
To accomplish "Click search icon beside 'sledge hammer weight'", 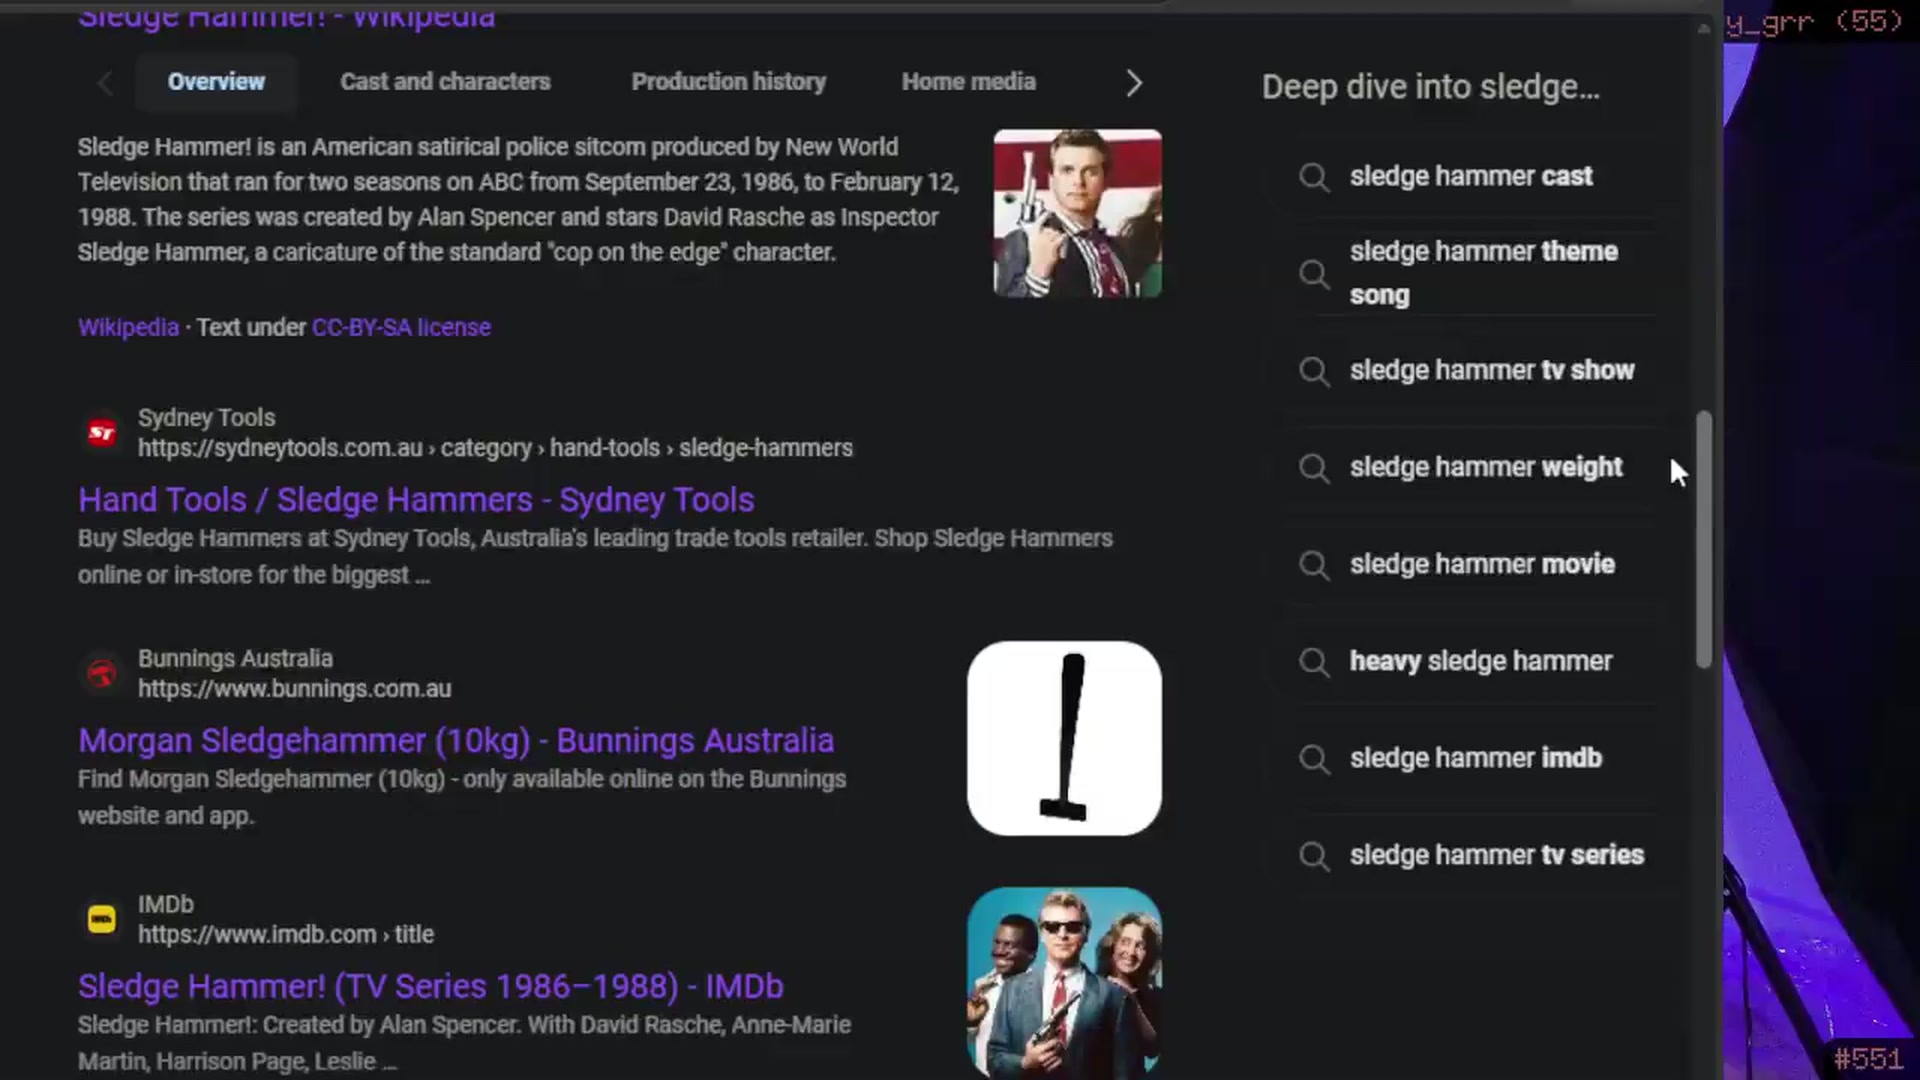I will (1315, 469).
